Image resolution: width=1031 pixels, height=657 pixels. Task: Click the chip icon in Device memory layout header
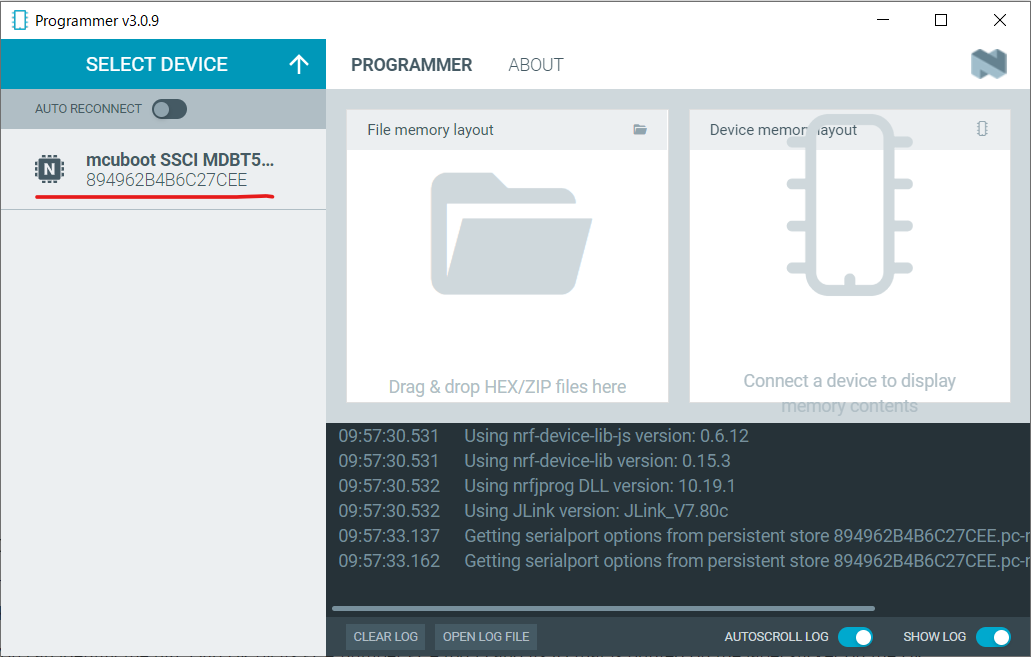(x=982, y=129)
